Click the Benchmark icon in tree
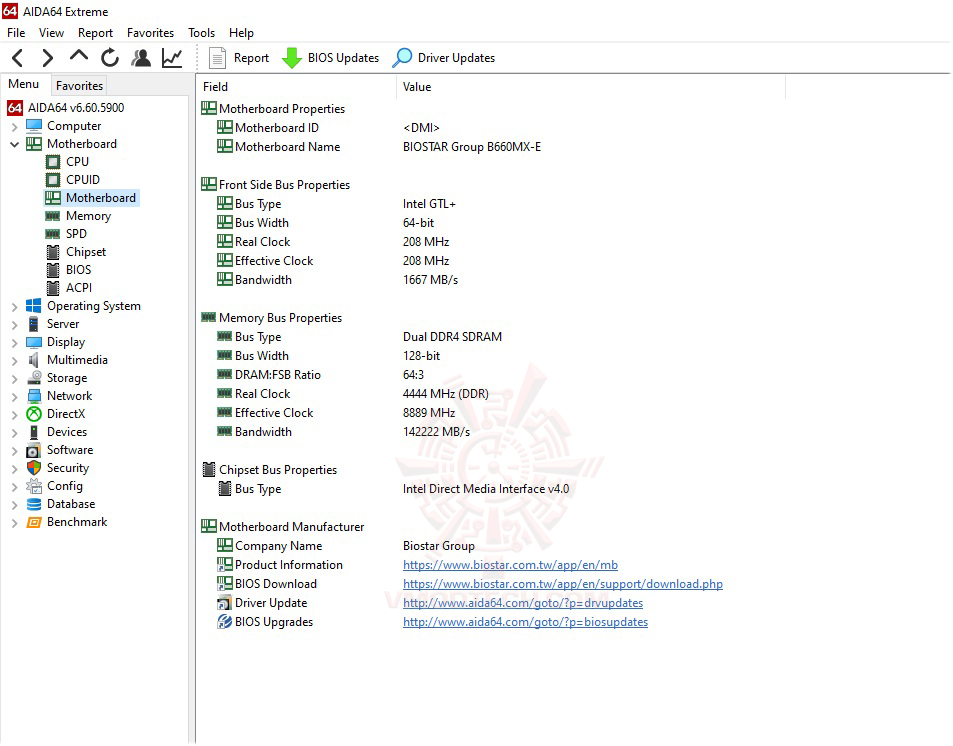The height and width of the screenshot is (746, 953). point(34,522)
